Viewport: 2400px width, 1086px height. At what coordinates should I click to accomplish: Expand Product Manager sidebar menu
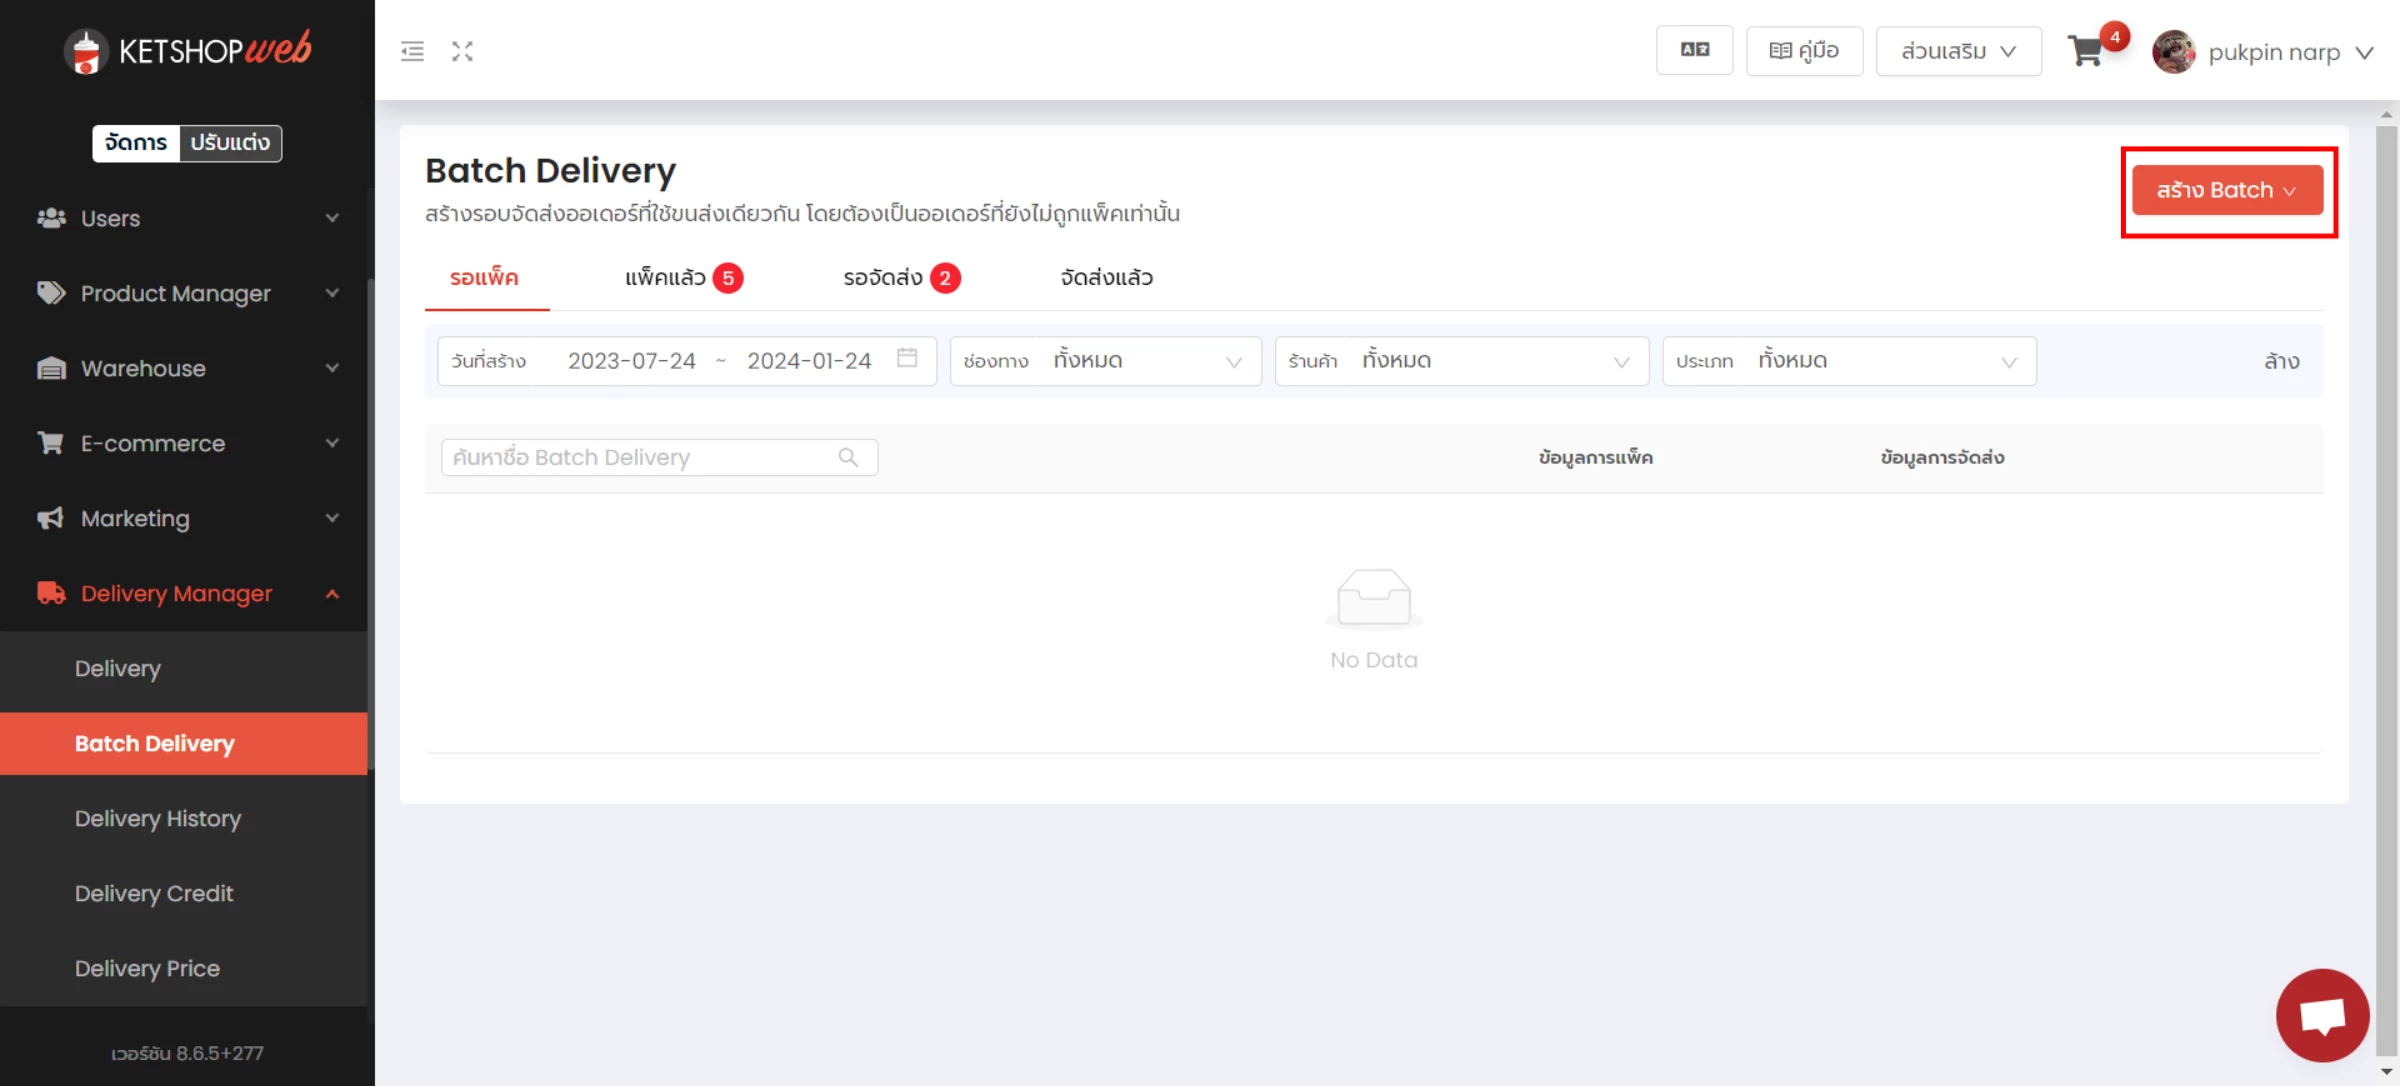pyautogui.click(x=186, y=293)
